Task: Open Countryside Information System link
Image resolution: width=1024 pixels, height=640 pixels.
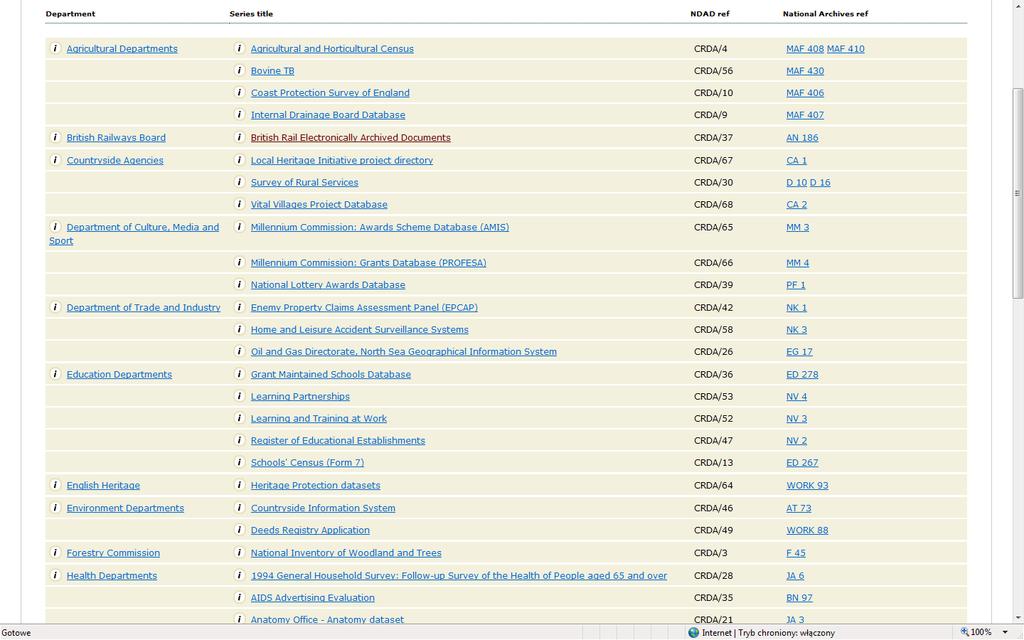Action: [x=323, y=508]
